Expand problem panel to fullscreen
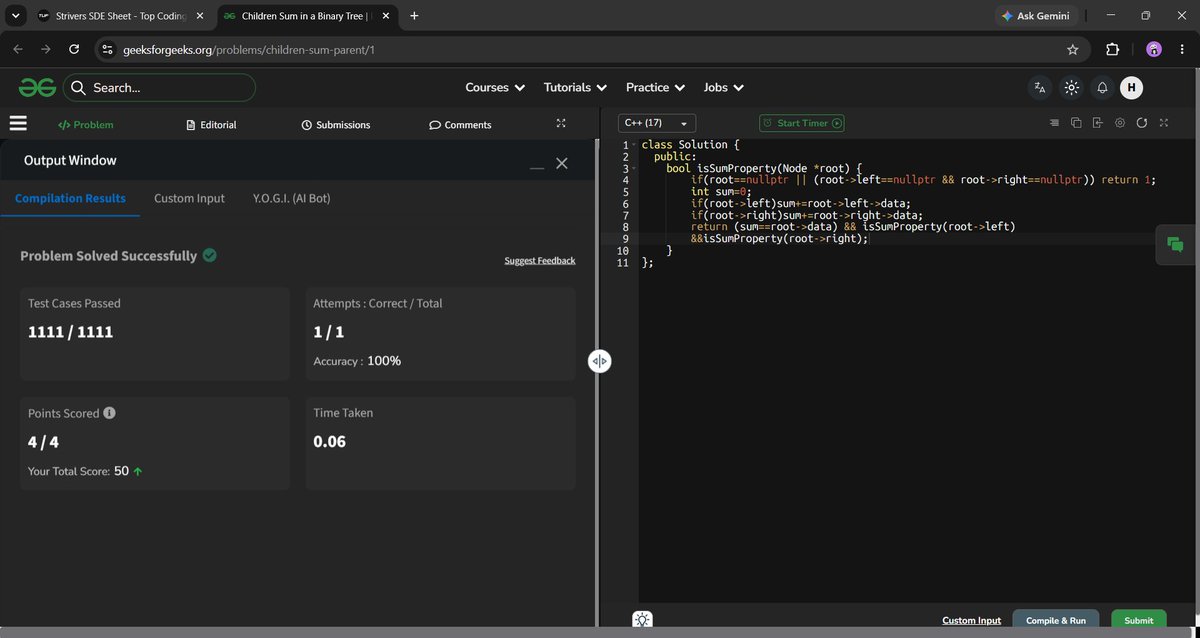 coord(561,124)
